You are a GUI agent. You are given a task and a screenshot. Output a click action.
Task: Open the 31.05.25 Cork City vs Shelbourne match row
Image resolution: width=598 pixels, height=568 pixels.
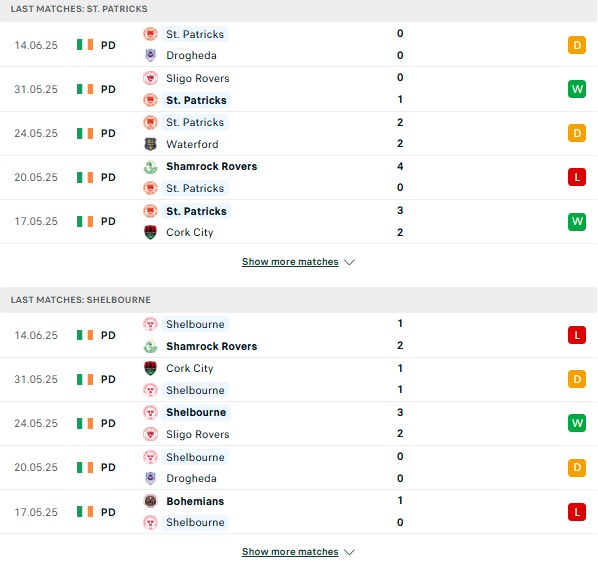point(298,380)
